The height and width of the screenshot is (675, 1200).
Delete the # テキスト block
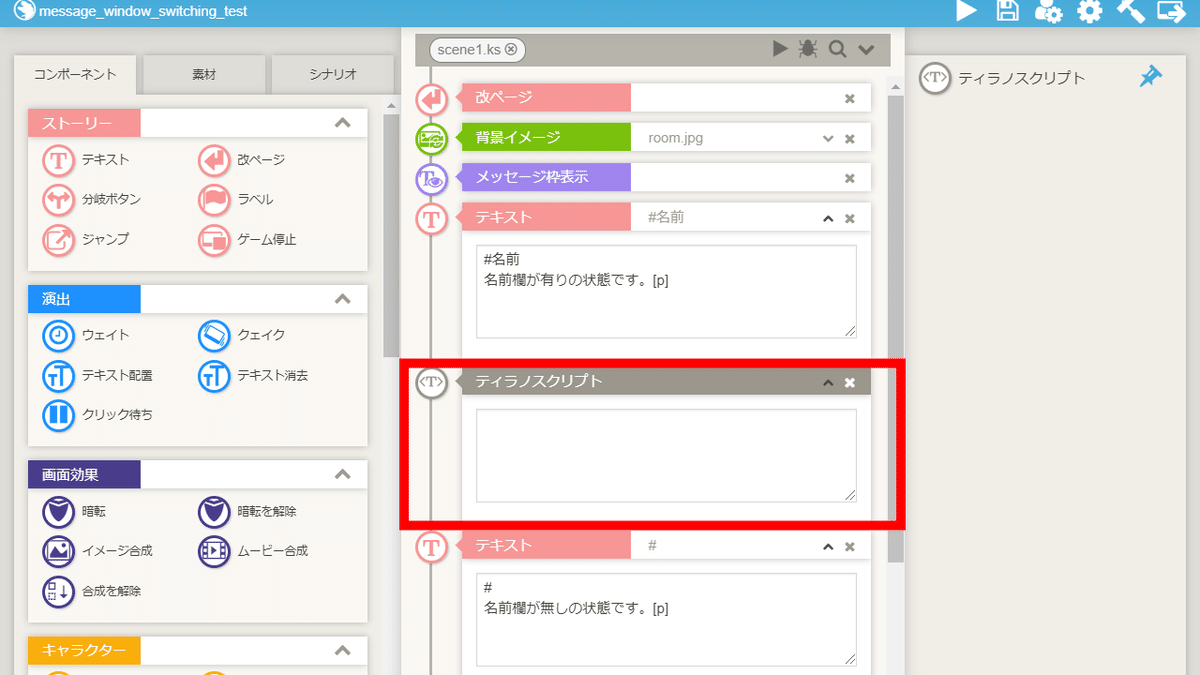(850, 546)
